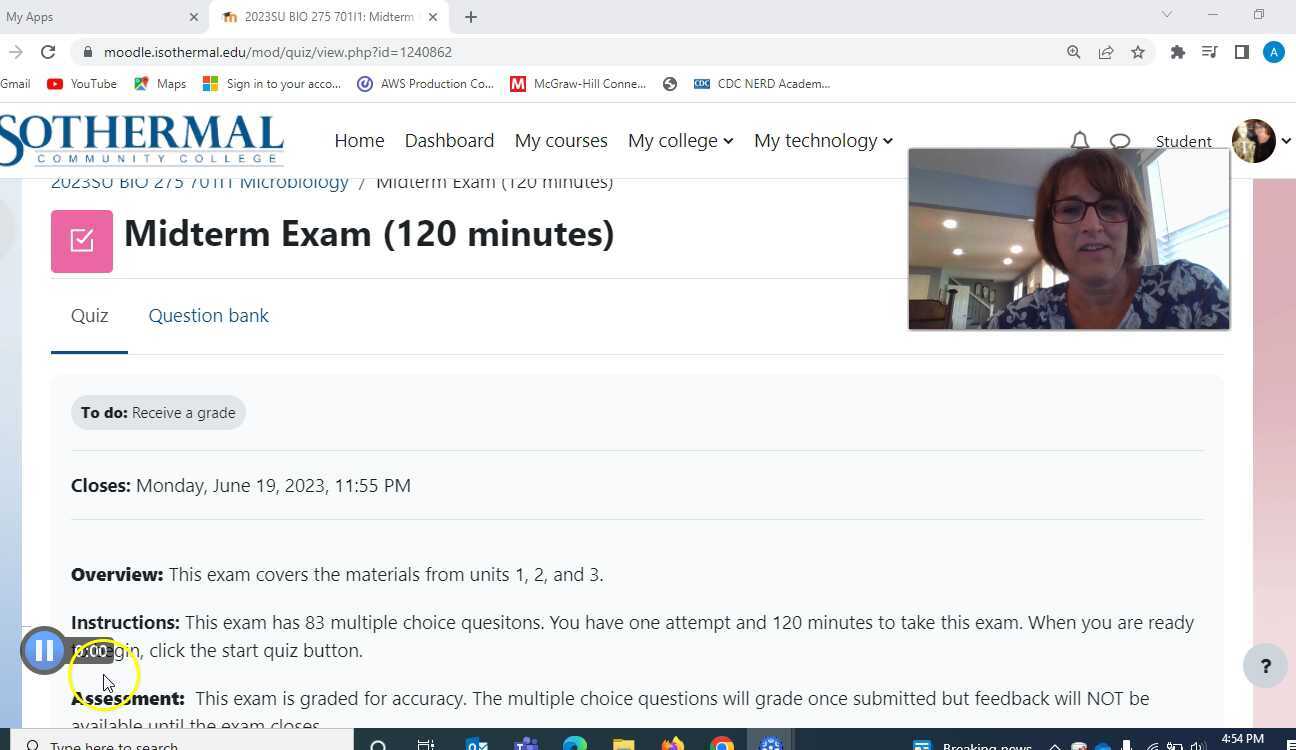Click the zoom magnifier in the address bar
This screenshot has width=1296, height=750.
click(x=1073, y=52)
